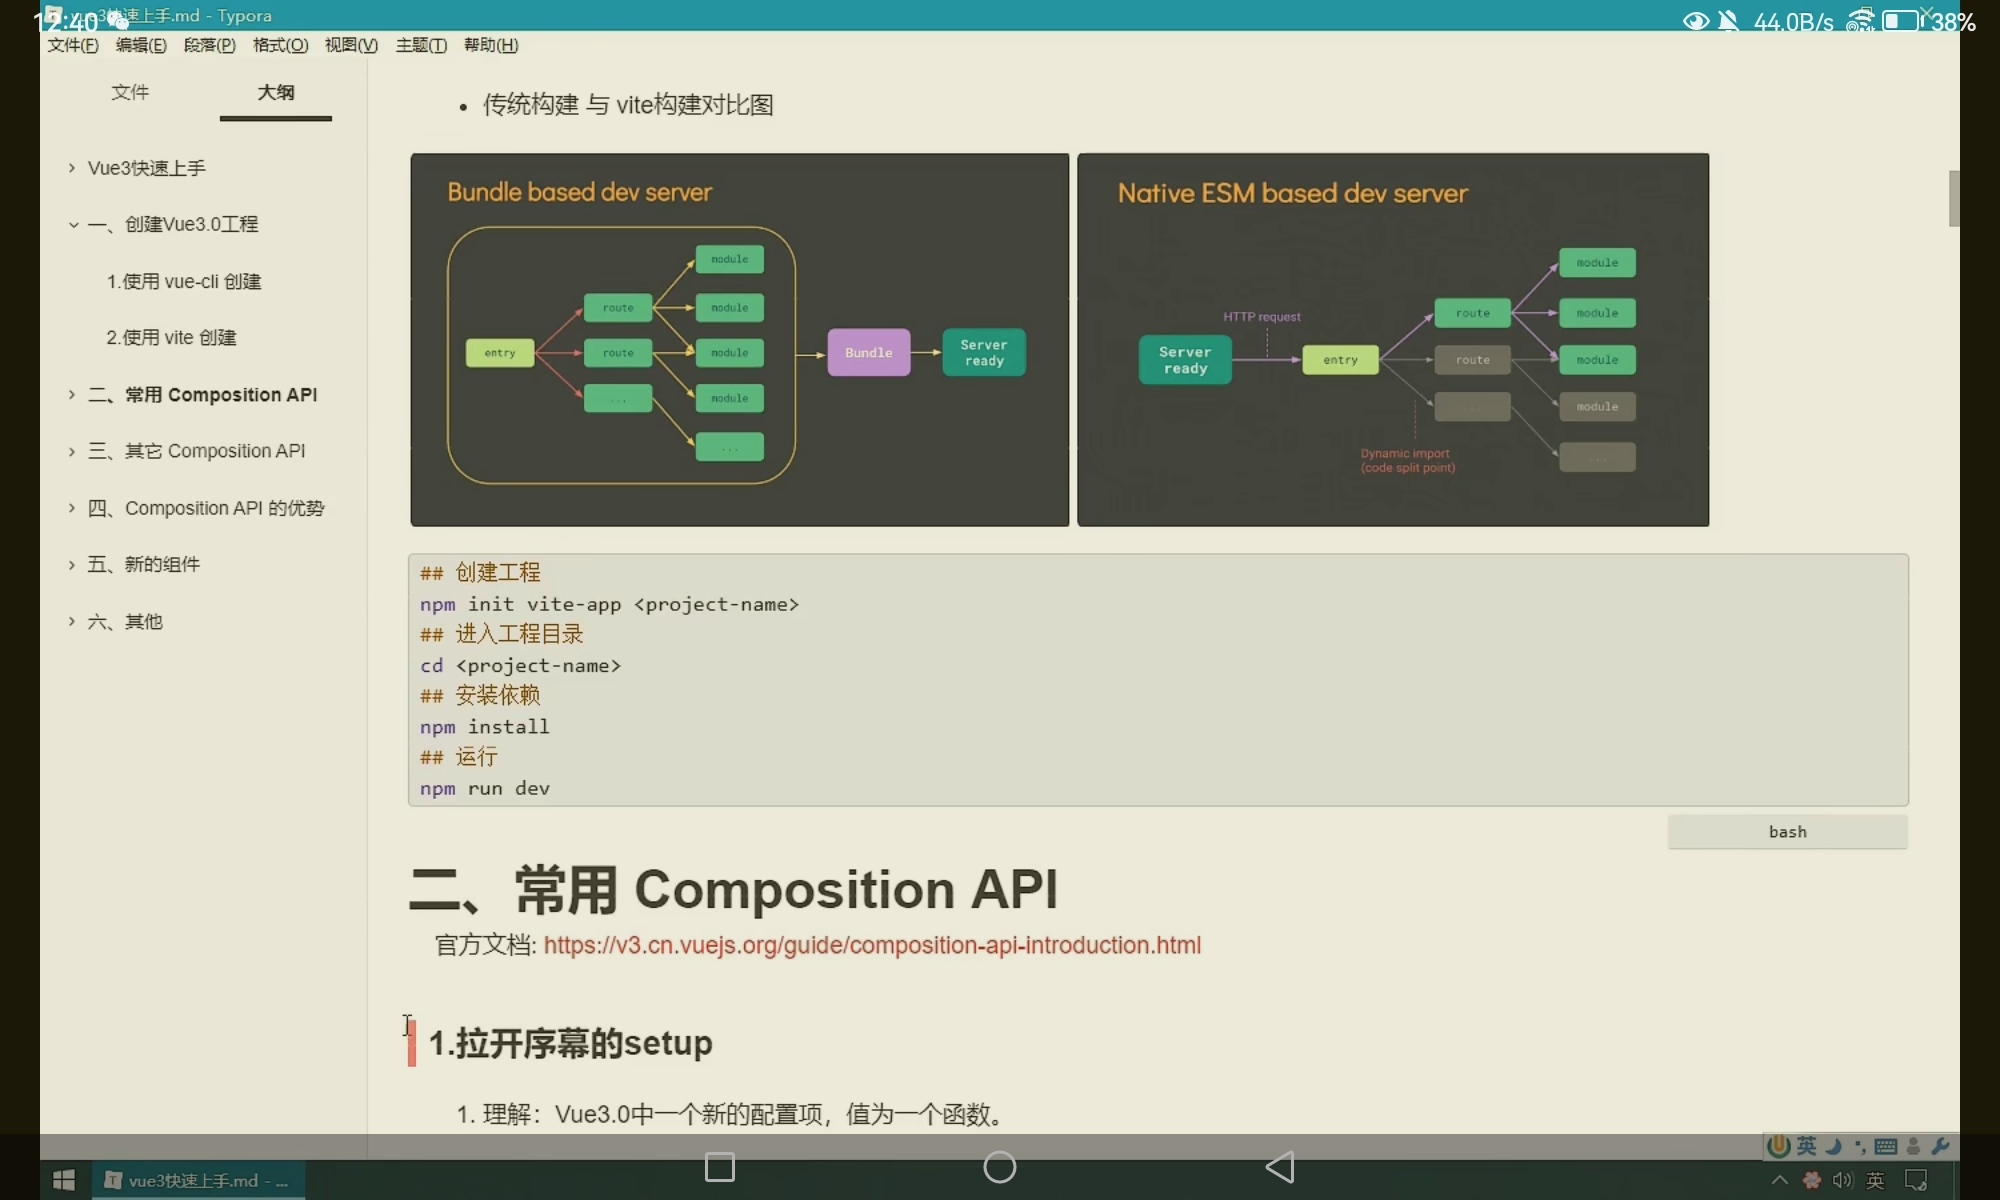Switch to the 文件 sidebar tab
Image resolution: width=2000 pixels, height=1200 pixels.
(x=130, y=92)
